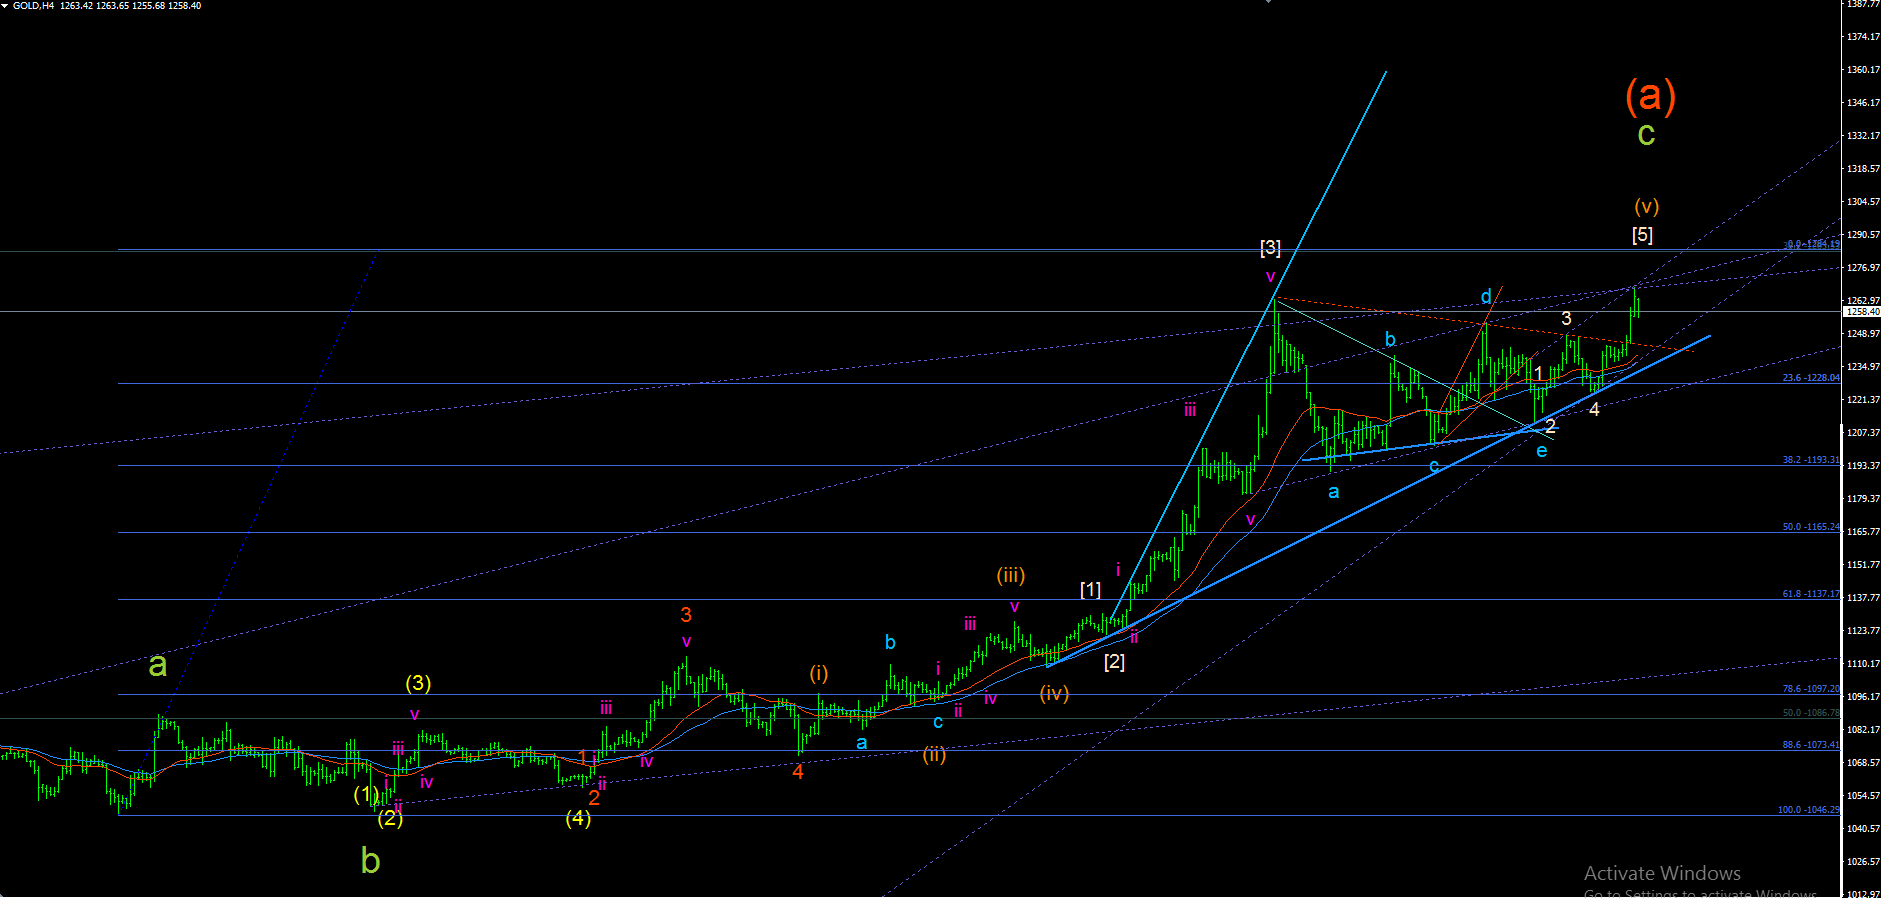Image resolution: width=1881 pixels, height=898 pixels.
Task: Click the orange (i) wave label
Action: (819, 673)
